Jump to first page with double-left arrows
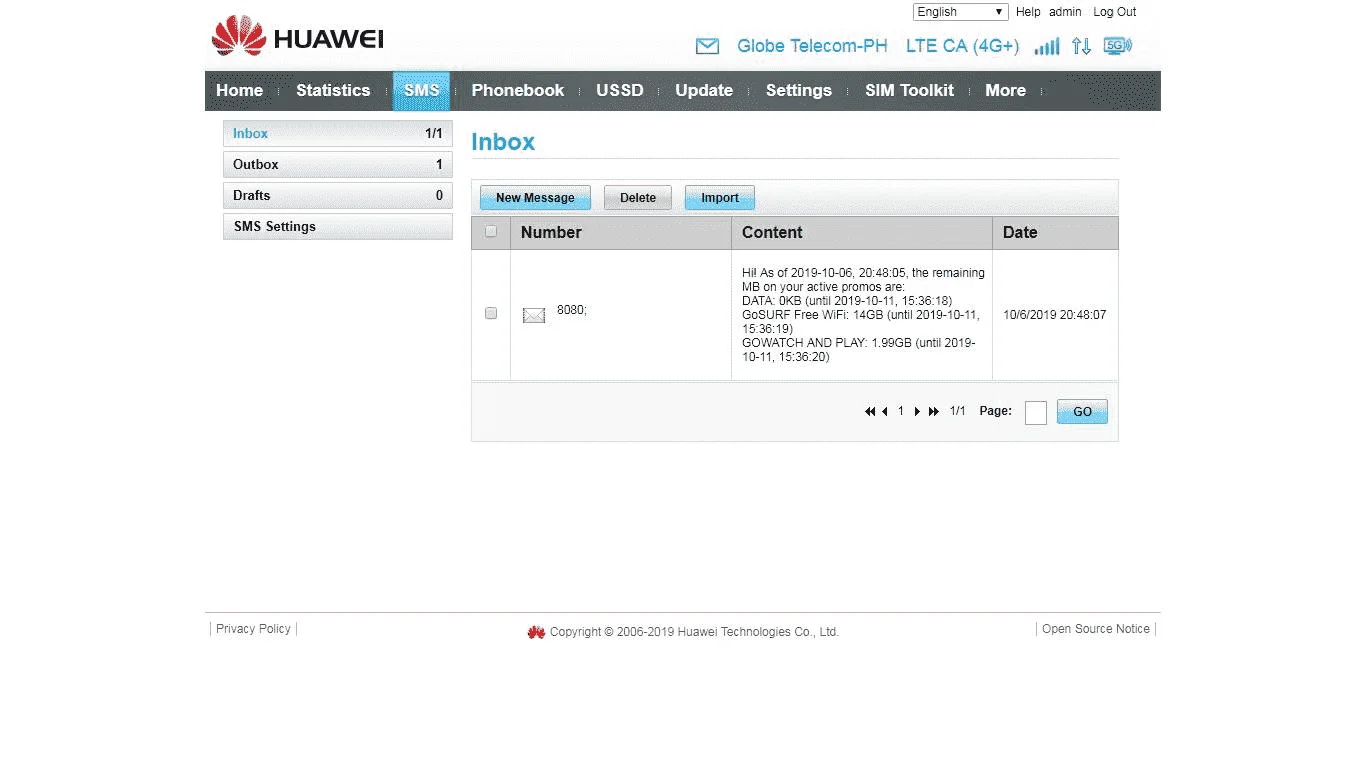This screenshot has width=1366, height=768. (x=870, y=411)
